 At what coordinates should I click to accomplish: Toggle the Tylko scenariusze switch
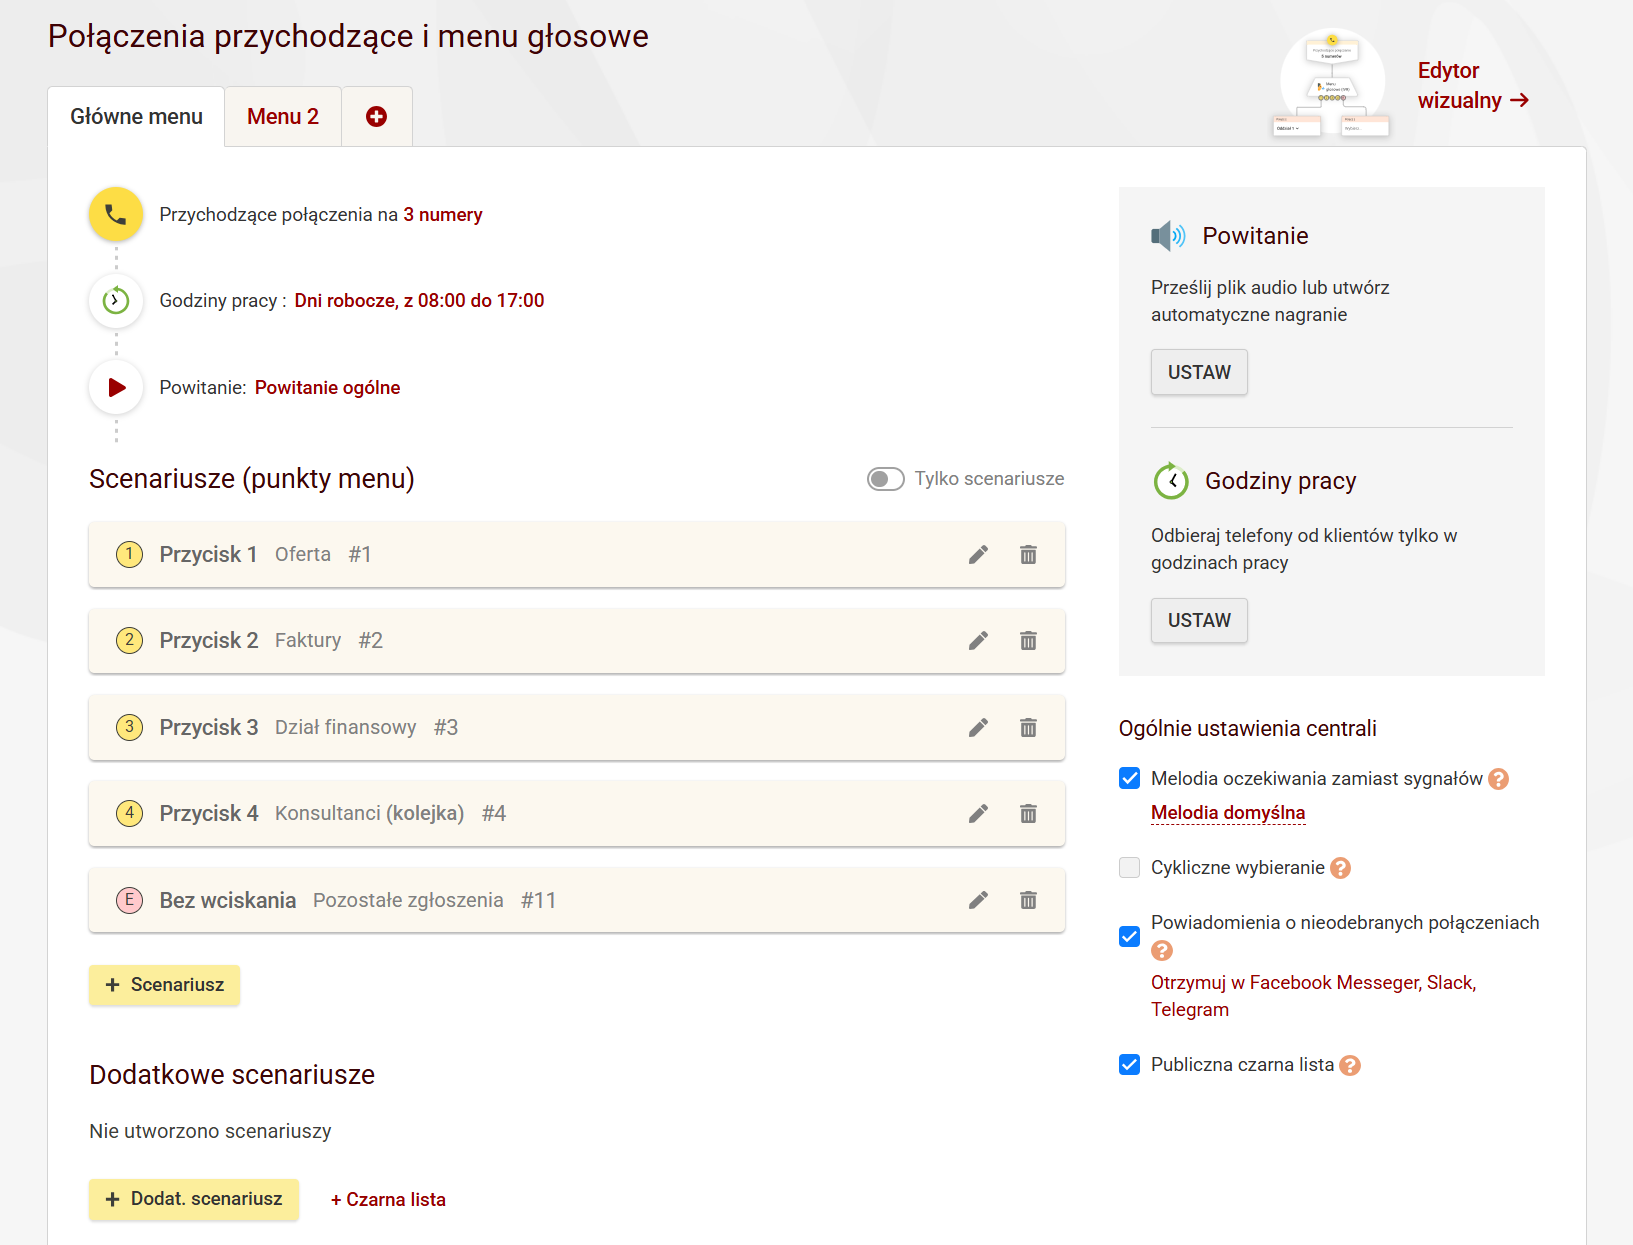click(885, 479)
